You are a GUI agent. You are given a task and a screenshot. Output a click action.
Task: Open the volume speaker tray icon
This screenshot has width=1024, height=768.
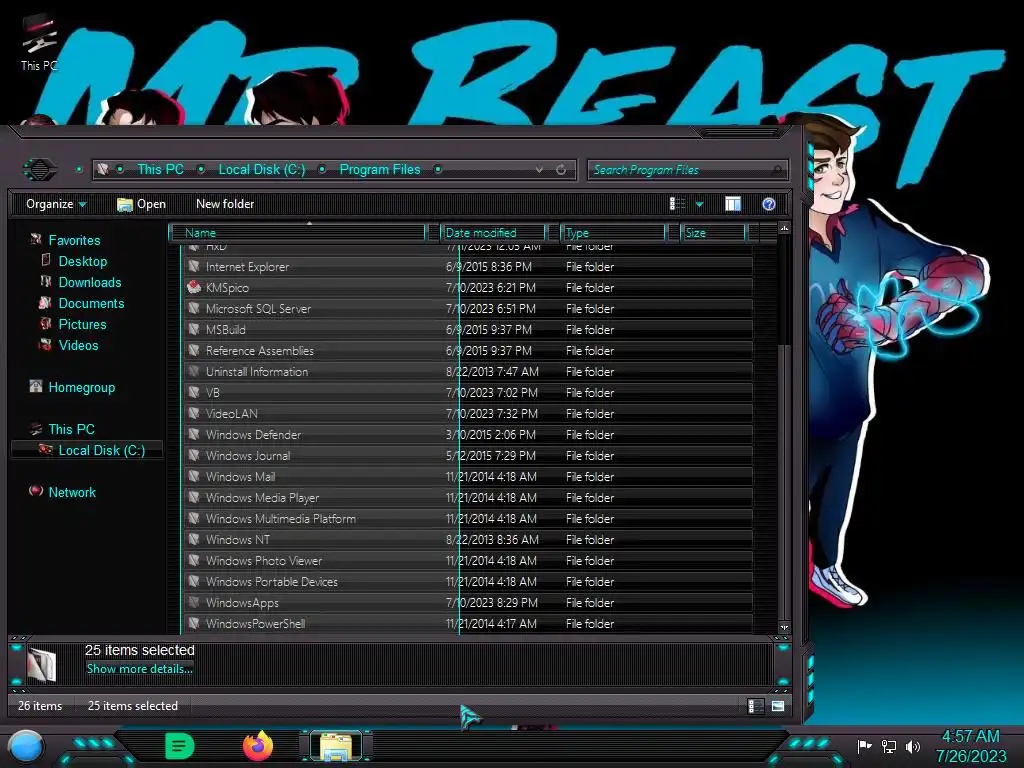click(913, 746)
